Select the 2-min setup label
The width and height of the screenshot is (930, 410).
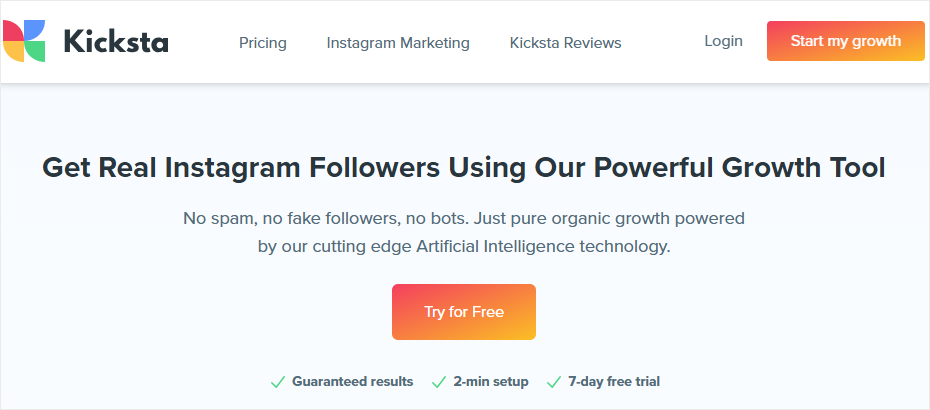point(491,382)
